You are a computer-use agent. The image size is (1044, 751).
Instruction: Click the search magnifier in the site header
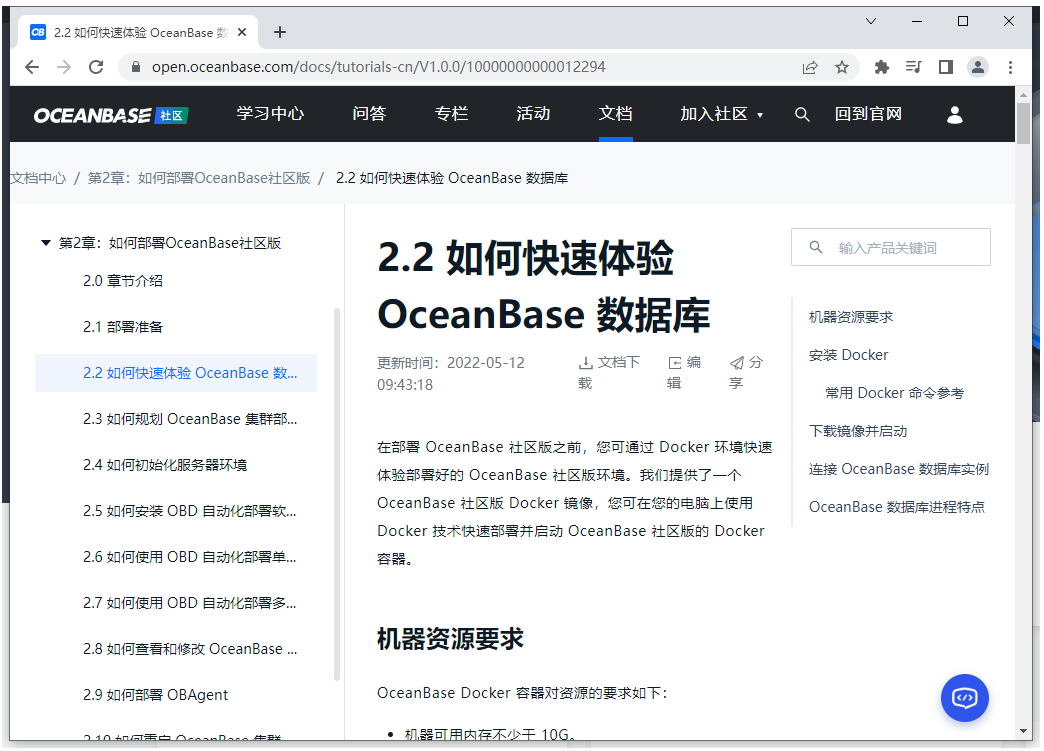(x=802, y=115)
